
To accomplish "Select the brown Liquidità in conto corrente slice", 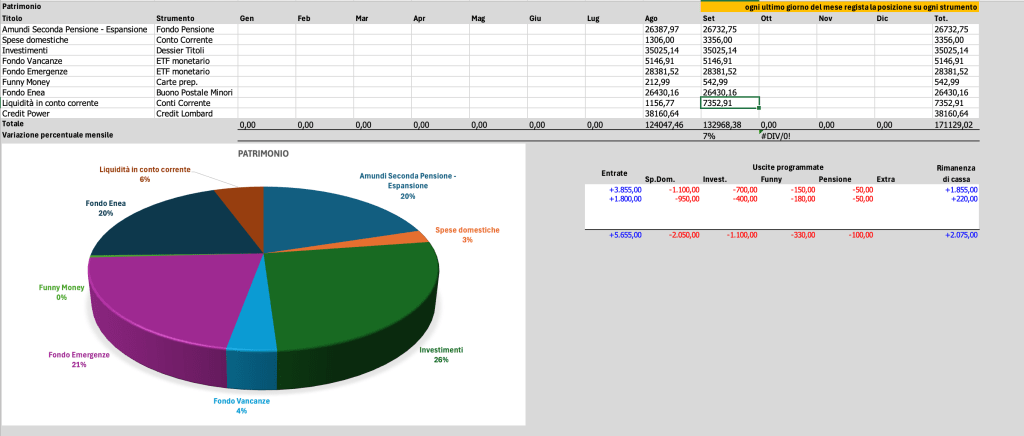I will [x=241, y=208].
